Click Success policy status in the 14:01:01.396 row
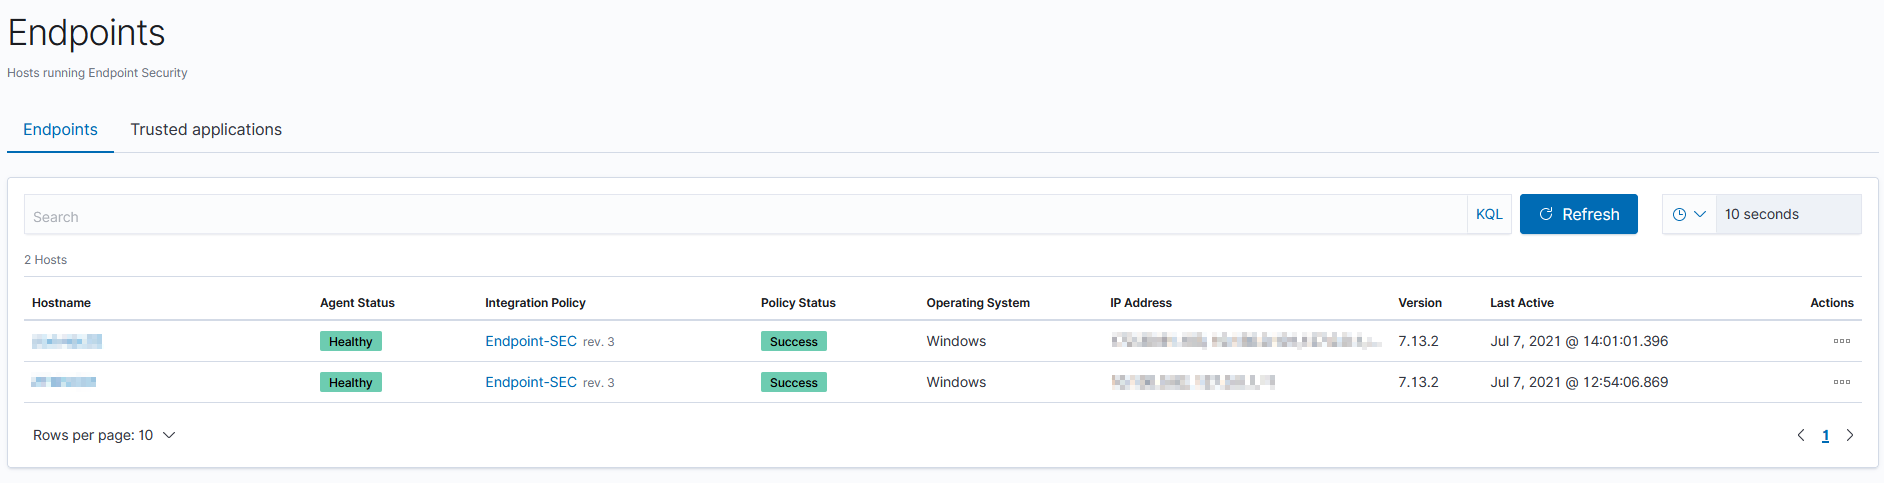Viewport: 1884px width, 483px height. (794, 341)
